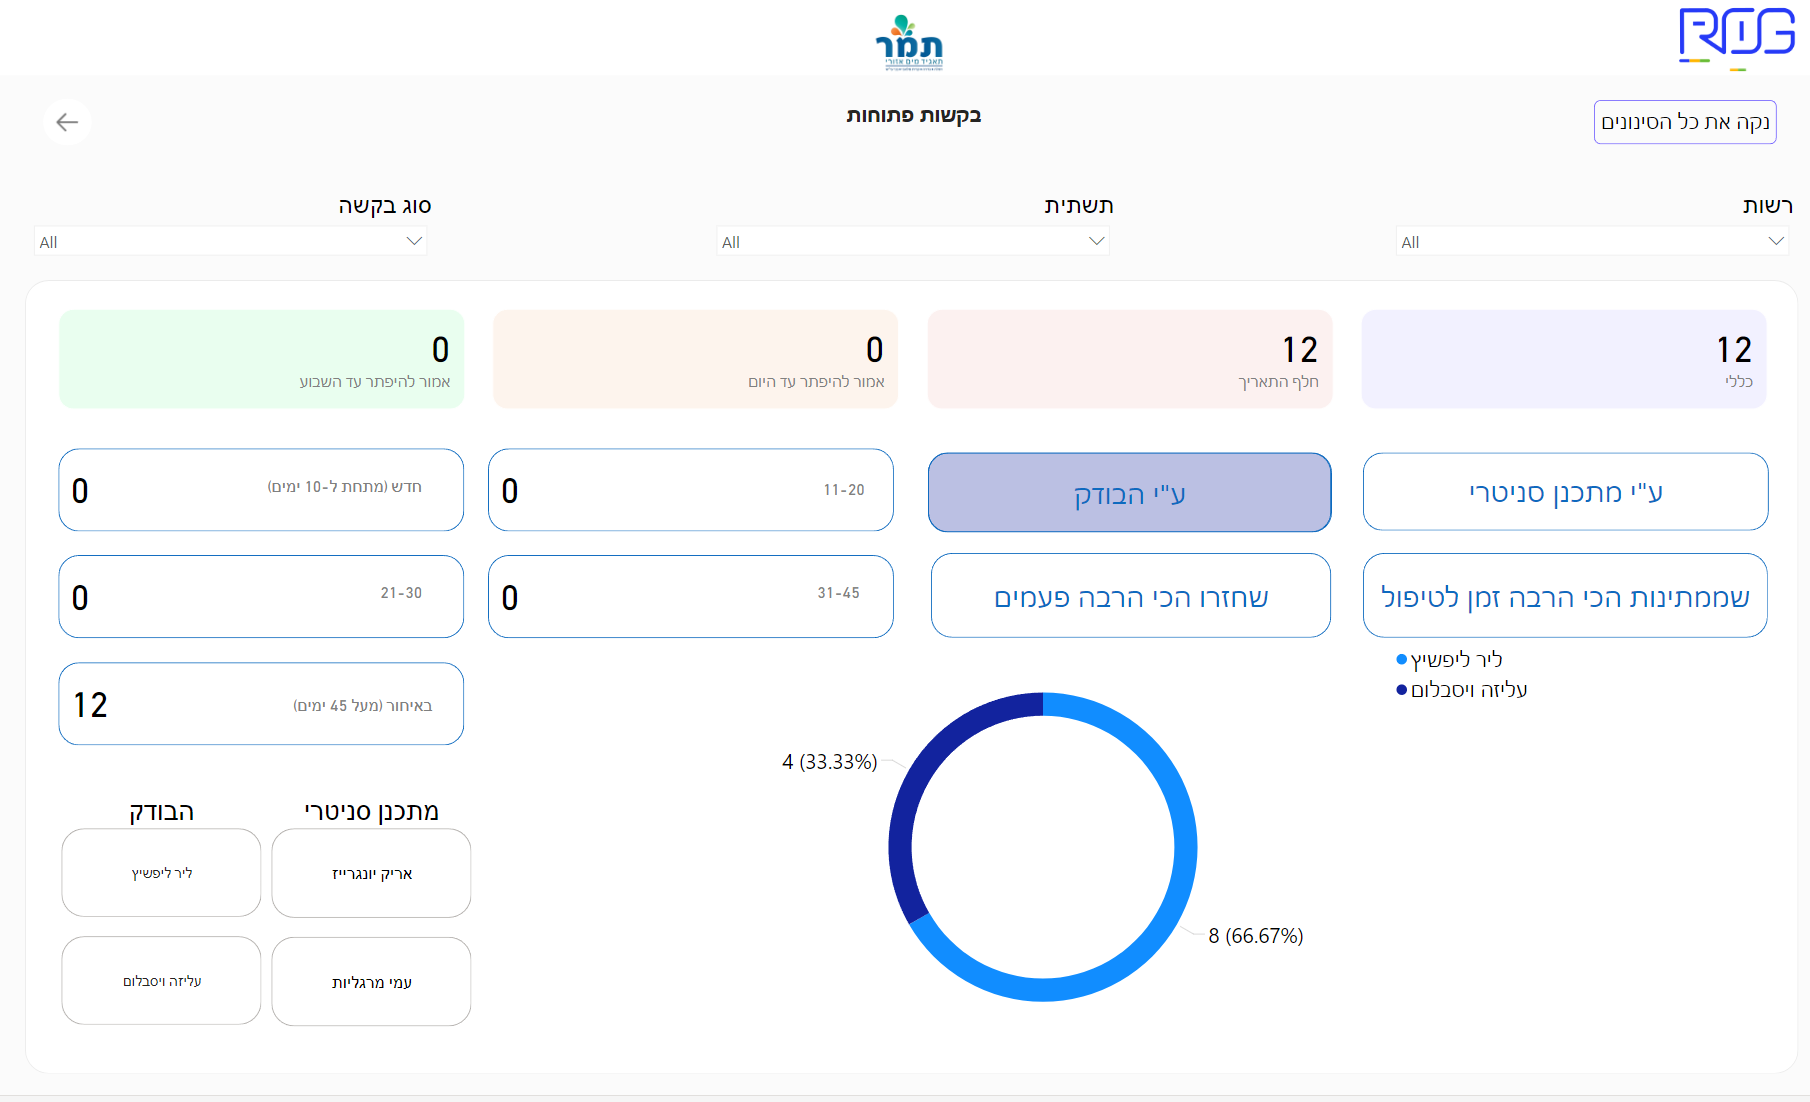Select the חלף התאריך card

(x=1130, y=359)
